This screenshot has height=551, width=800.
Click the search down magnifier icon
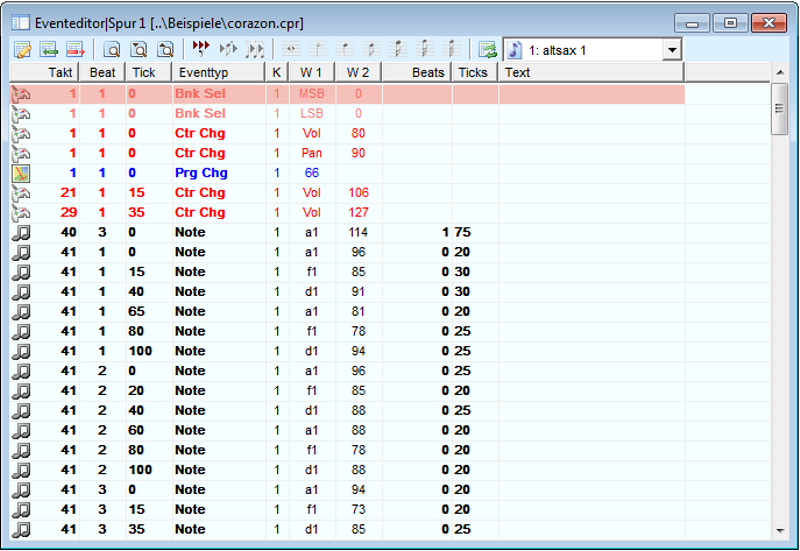pyautogui.click(x=139, y=49)
